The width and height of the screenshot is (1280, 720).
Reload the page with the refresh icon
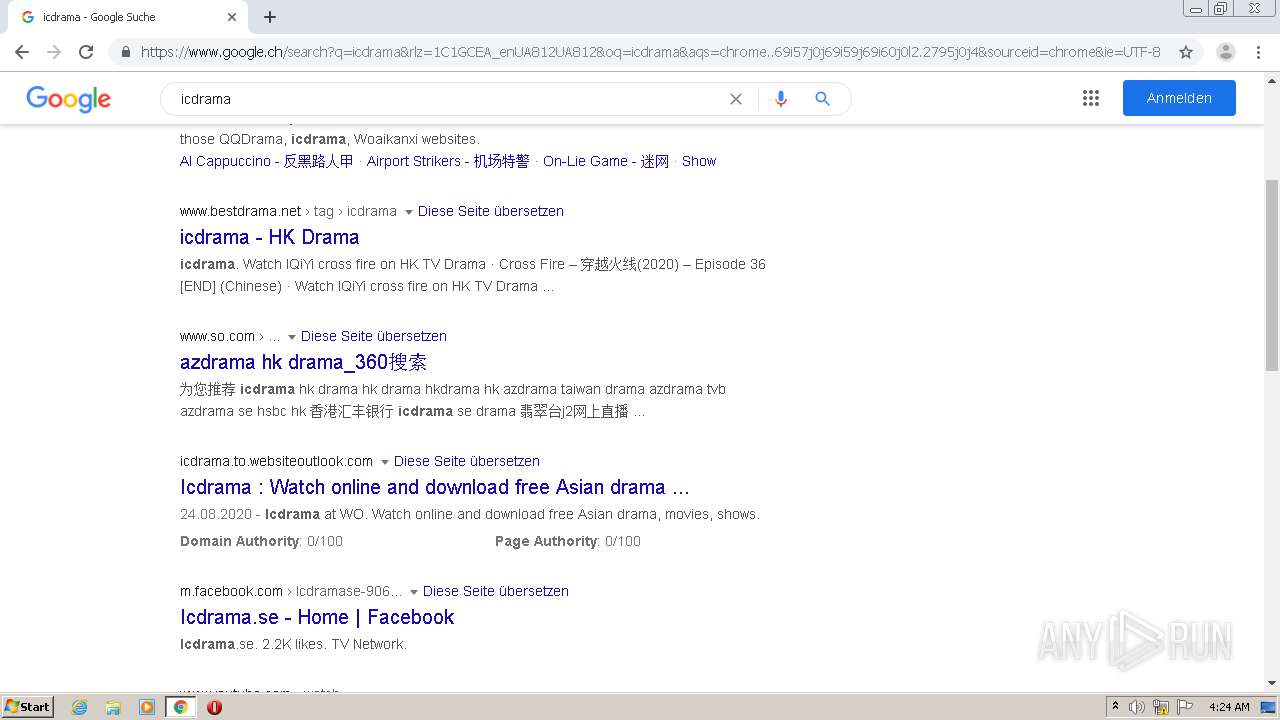coord(86,52)
